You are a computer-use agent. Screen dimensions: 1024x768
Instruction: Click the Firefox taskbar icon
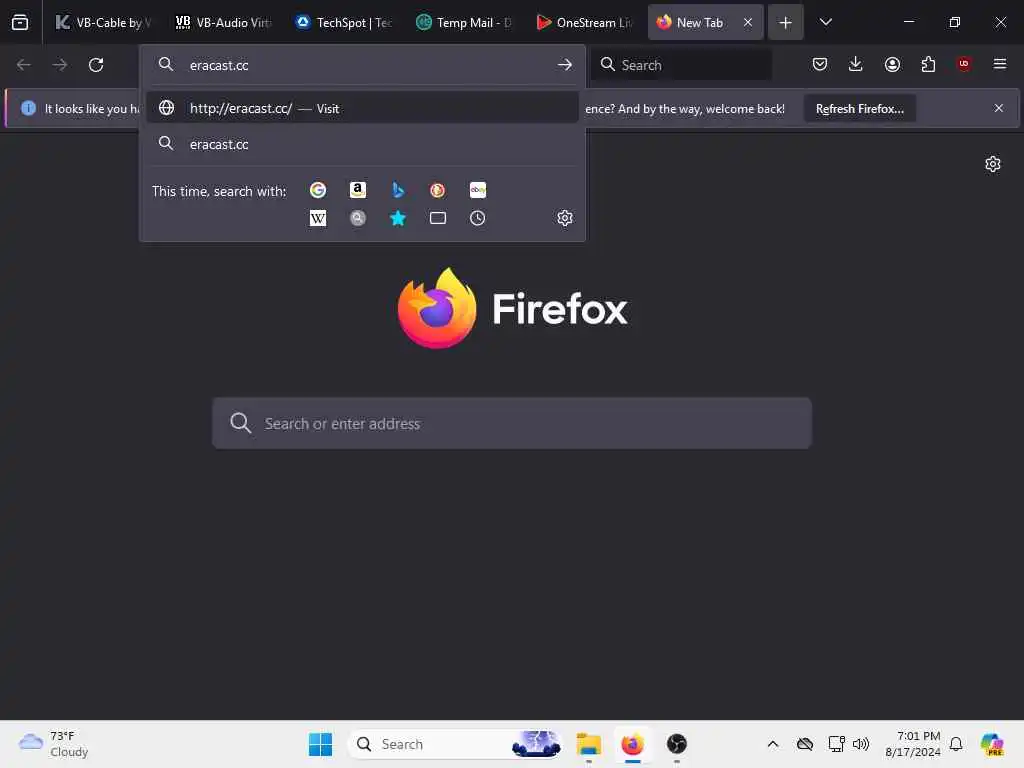(632, 744)
